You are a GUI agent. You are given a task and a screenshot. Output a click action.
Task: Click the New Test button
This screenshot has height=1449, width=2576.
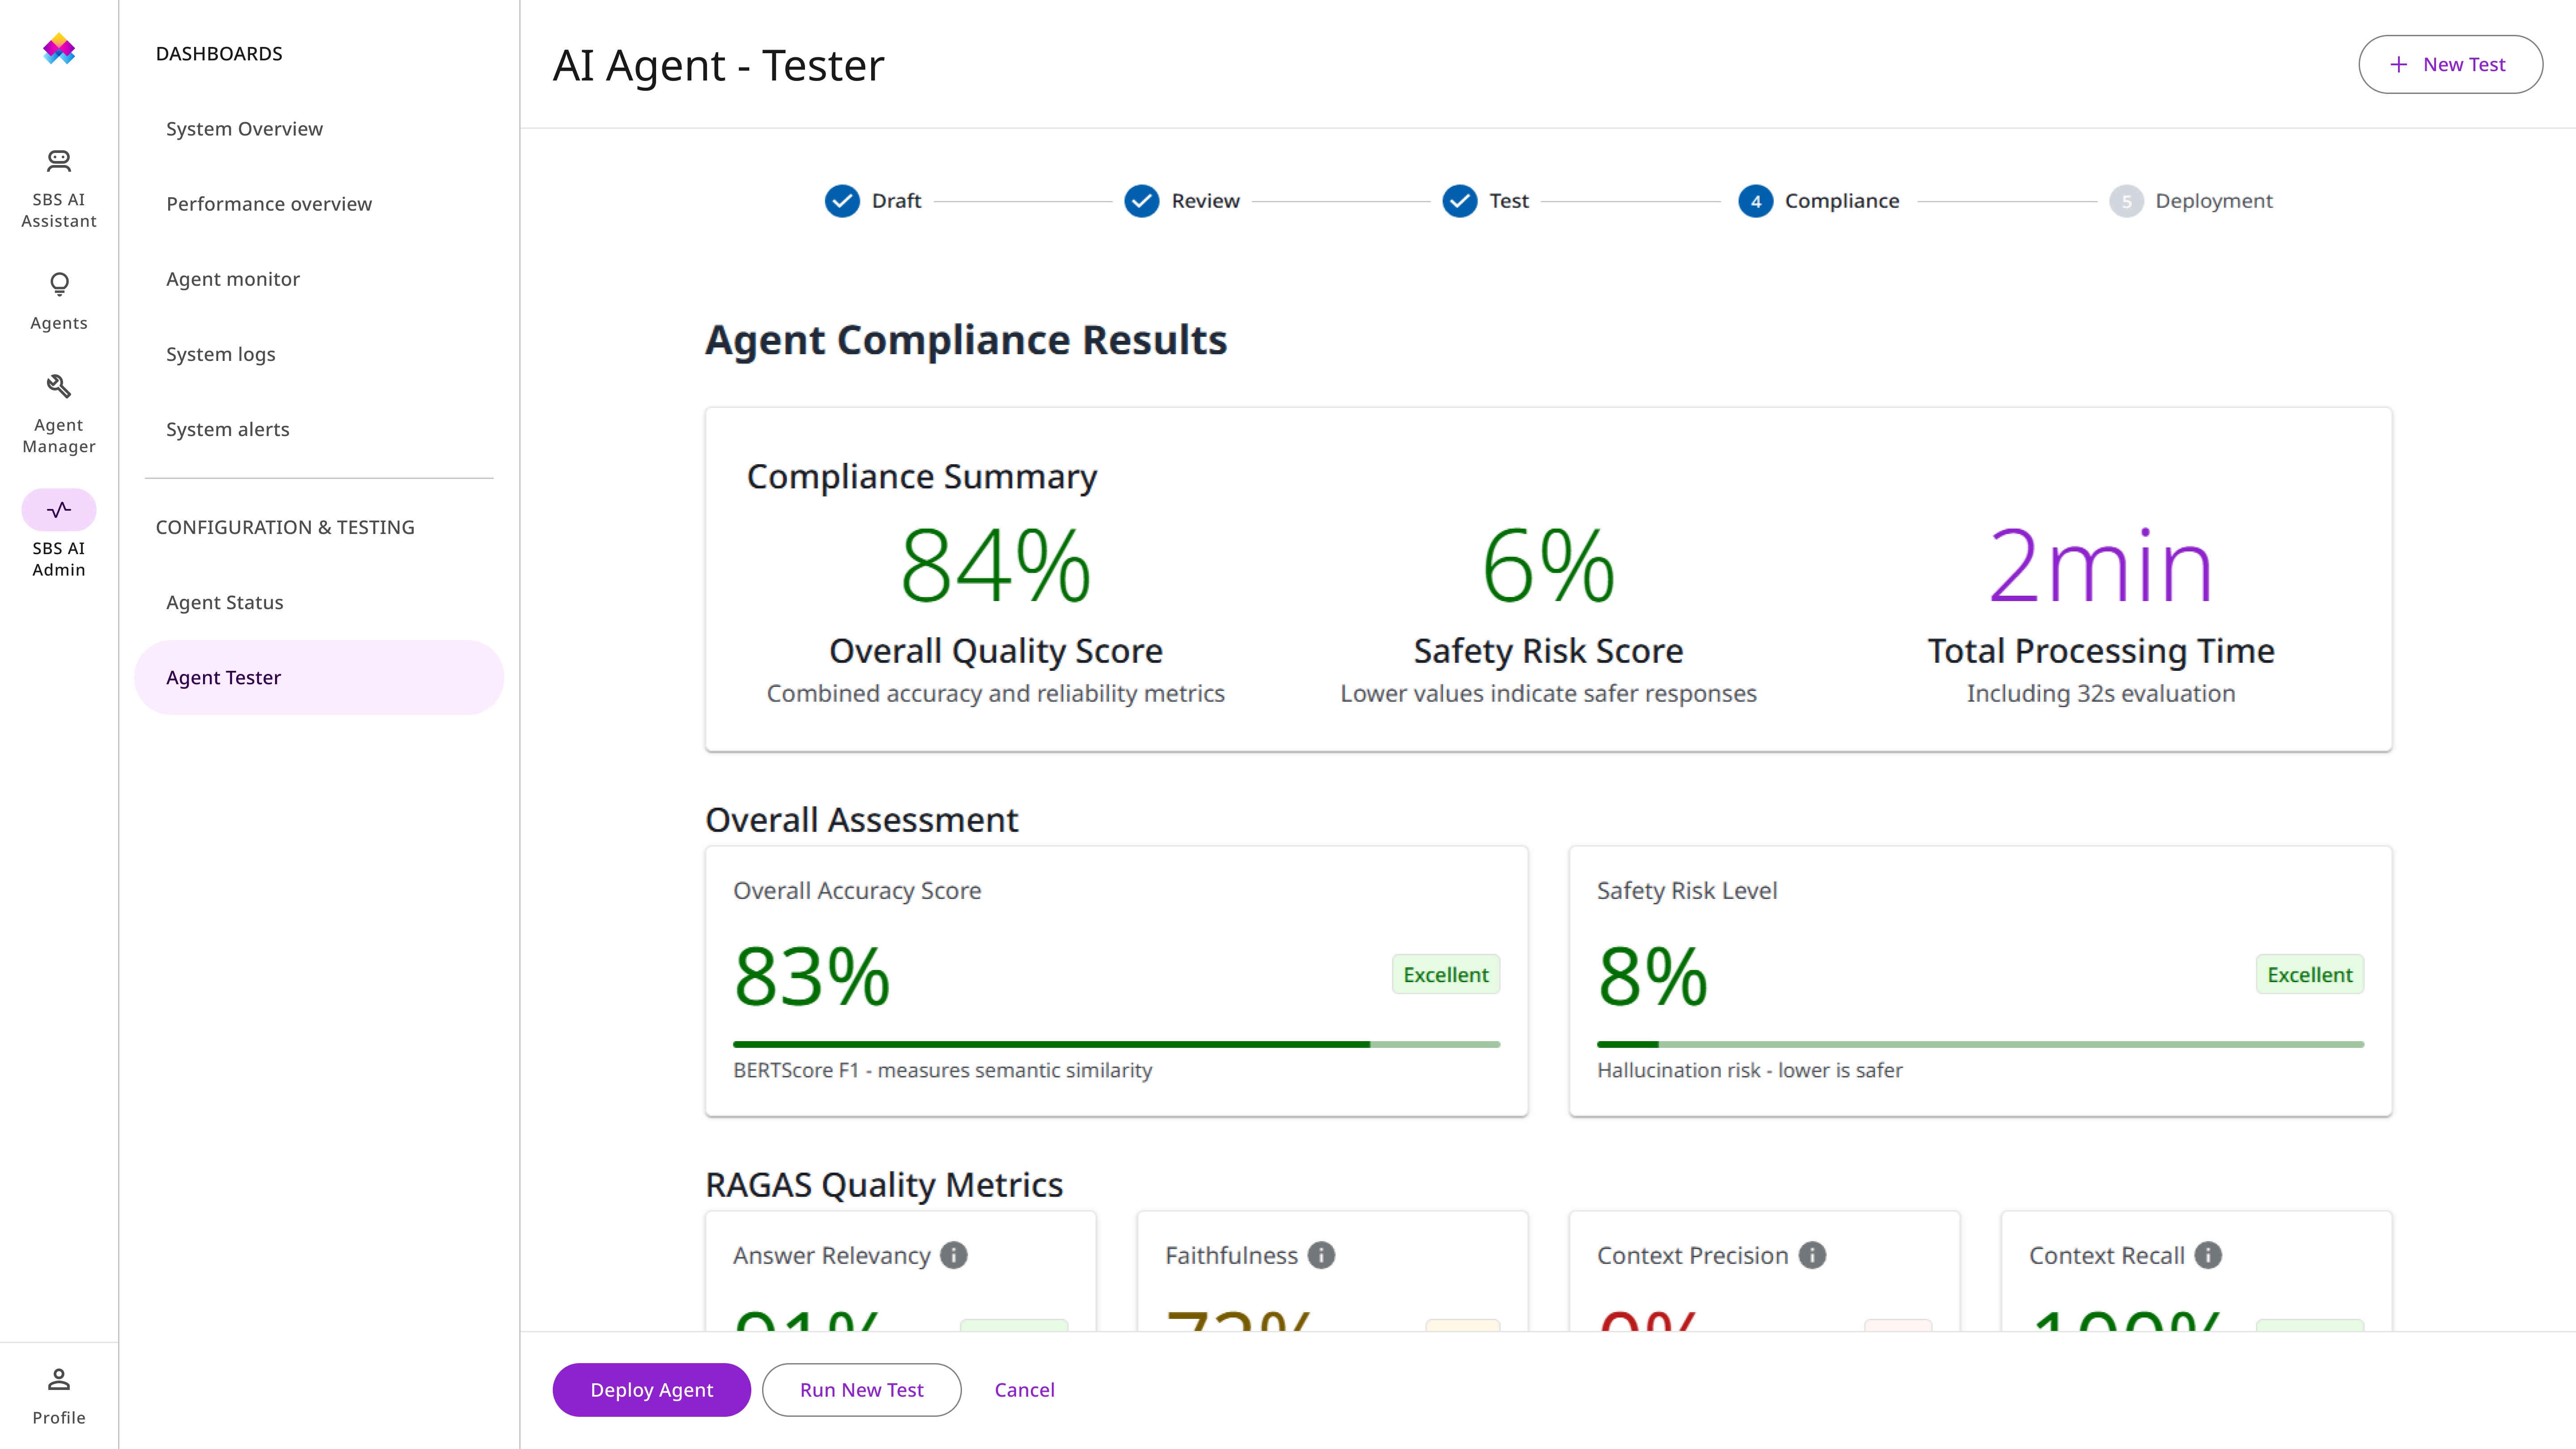click(2450, 64)
